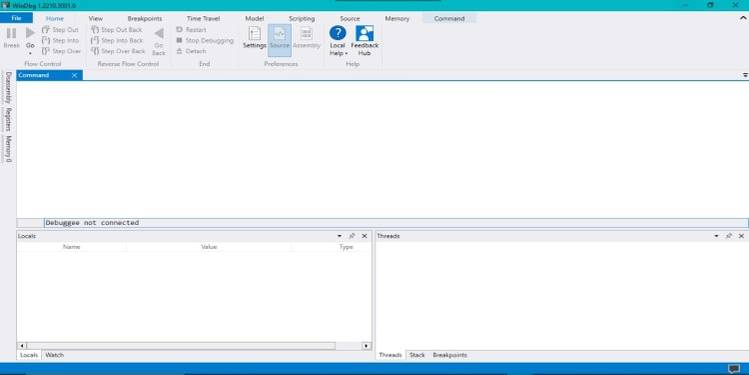This screenshot has height=375, width=749.
Task: Open the Memory ribbon tab
Action: tap(397, 19)
